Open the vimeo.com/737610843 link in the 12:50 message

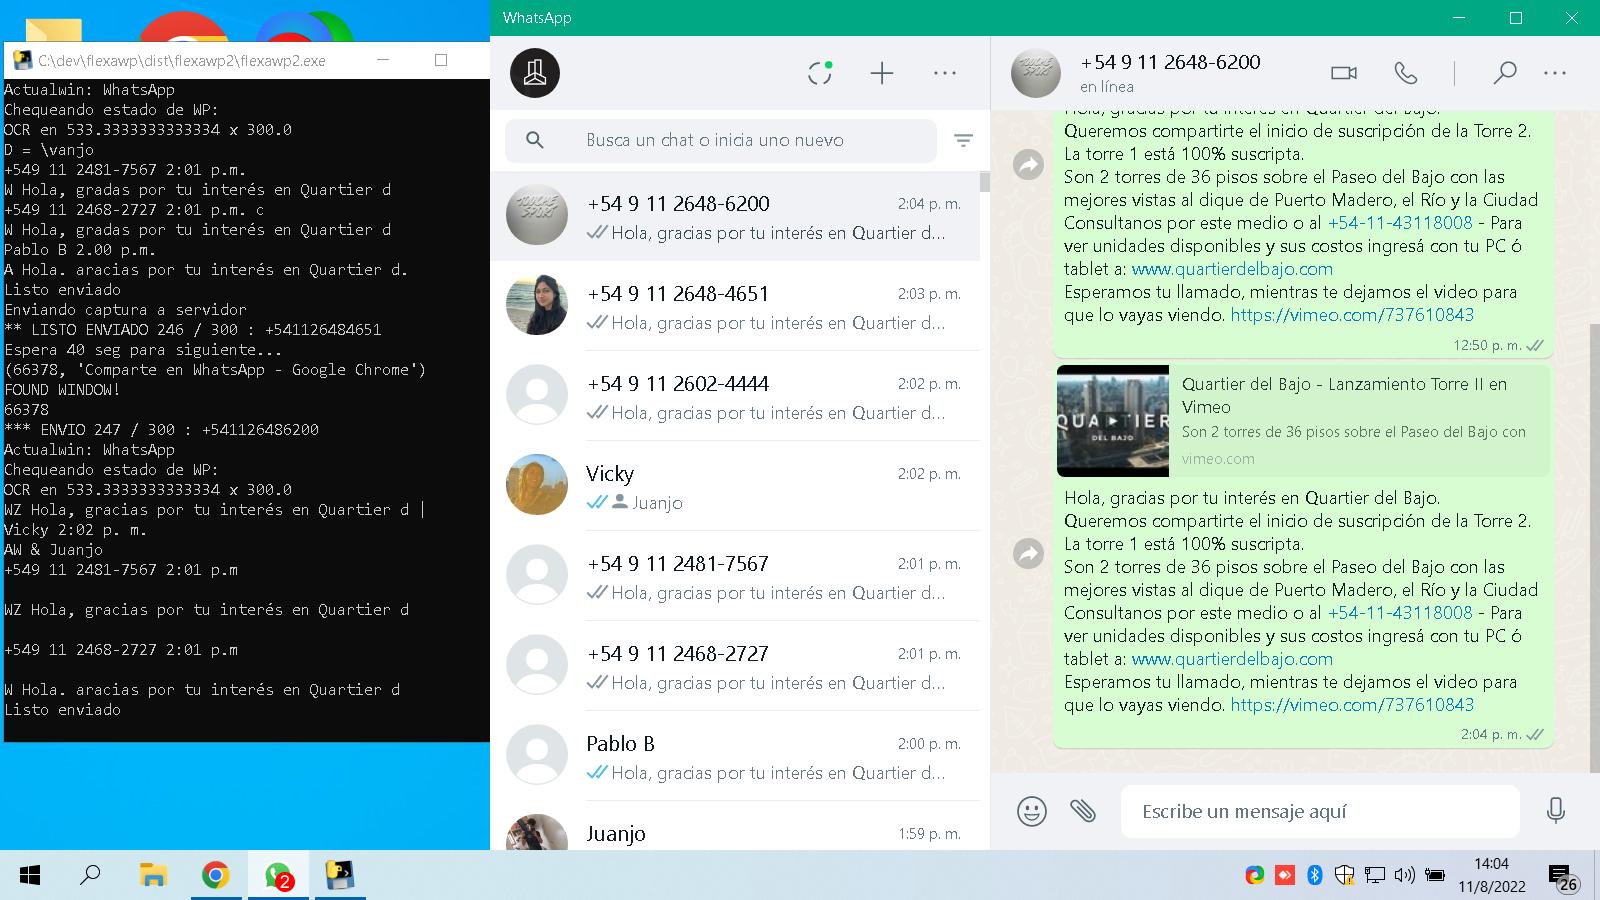coord(1352,315)
